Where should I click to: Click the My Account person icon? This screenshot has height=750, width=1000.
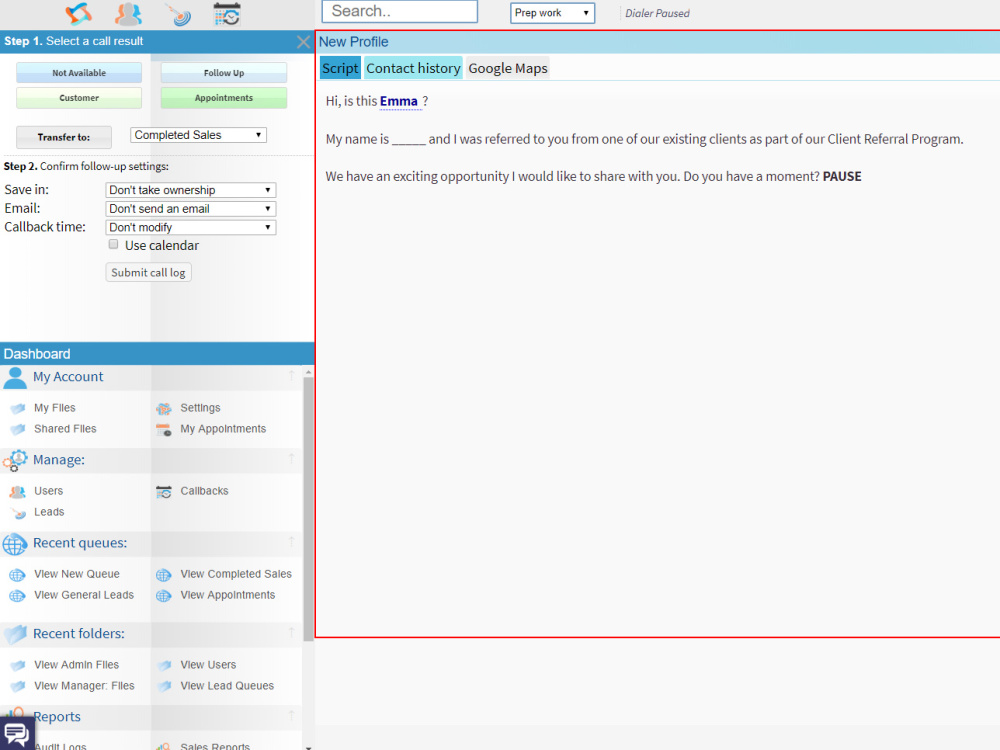[x=15, y=378]
